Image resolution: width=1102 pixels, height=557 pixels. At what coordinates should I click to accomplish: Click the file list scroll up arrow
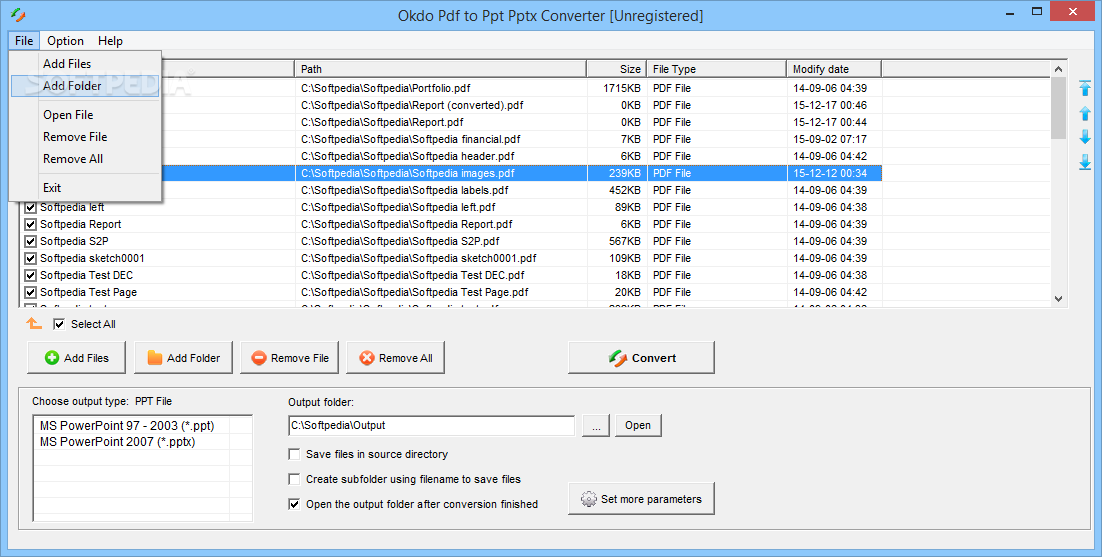1058,69
